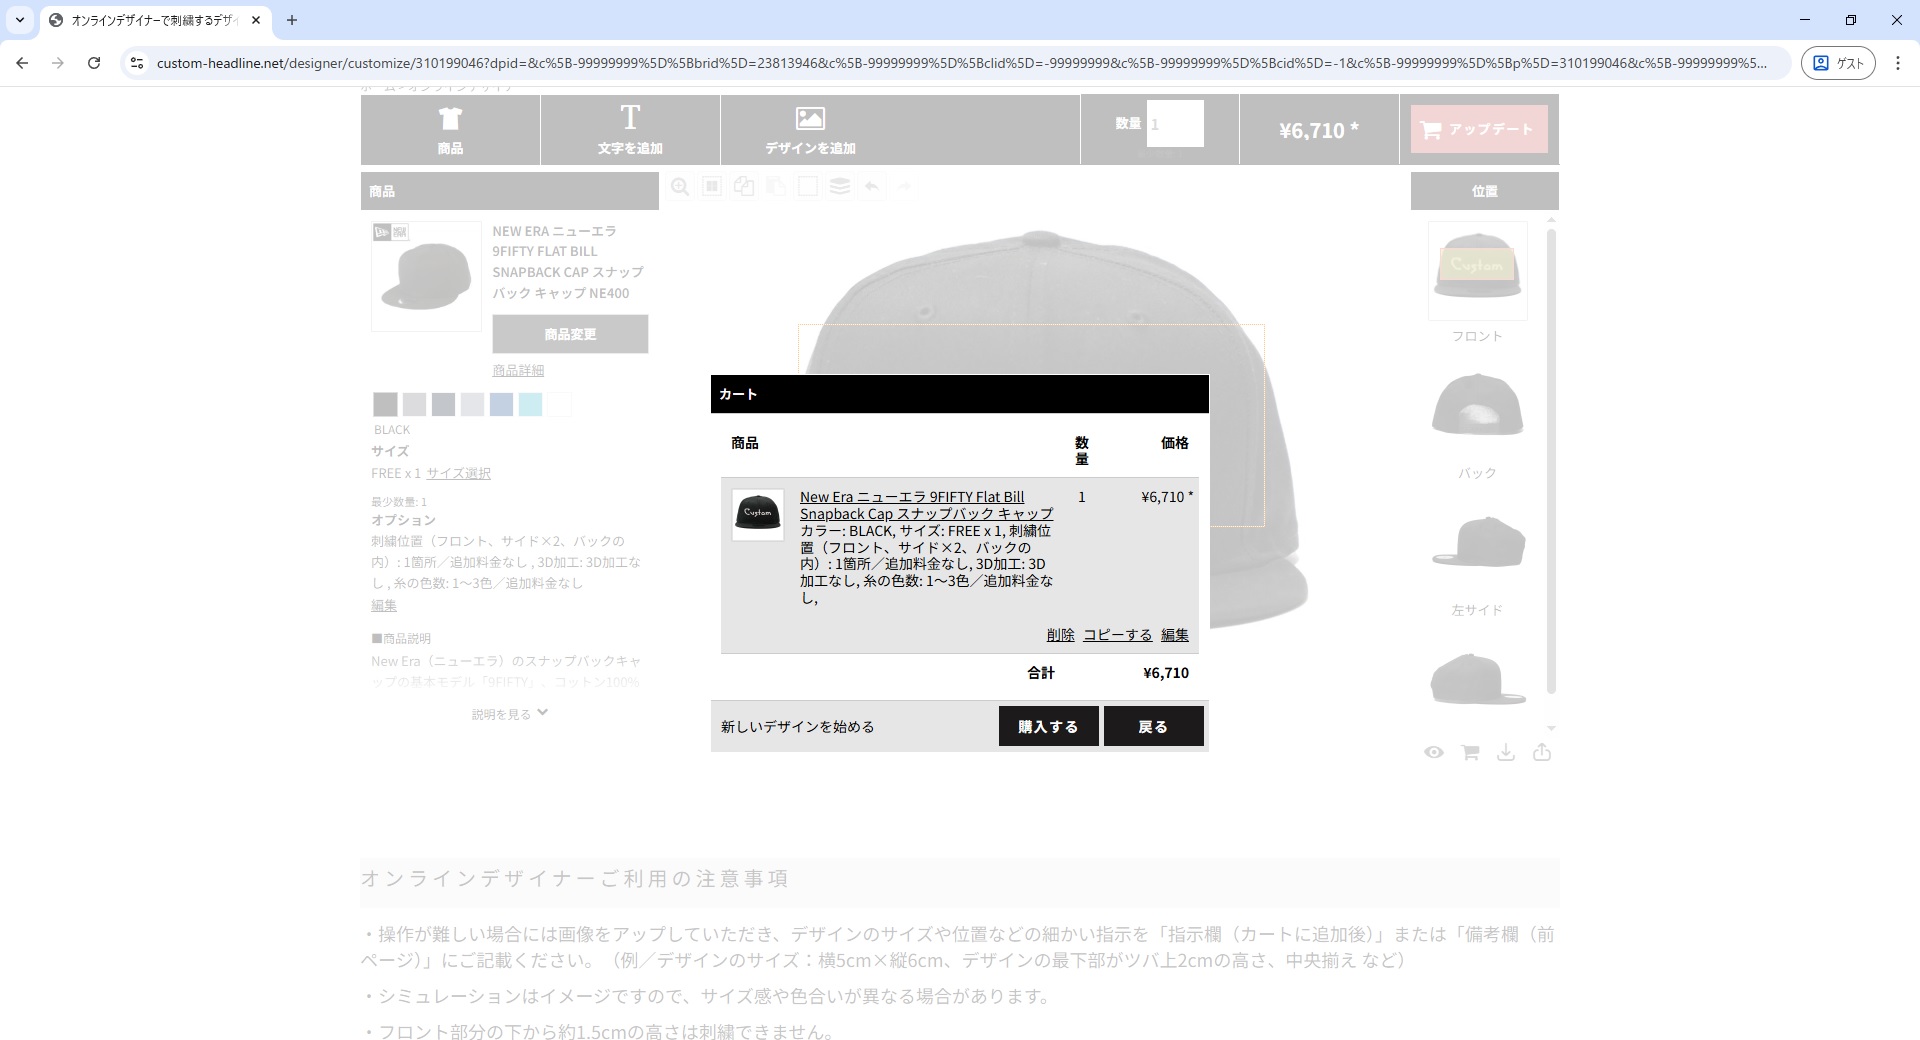Click 削除 to remove the cart item
Viewport: 1920px width, 1040px height.
[x=1060, y=635]
